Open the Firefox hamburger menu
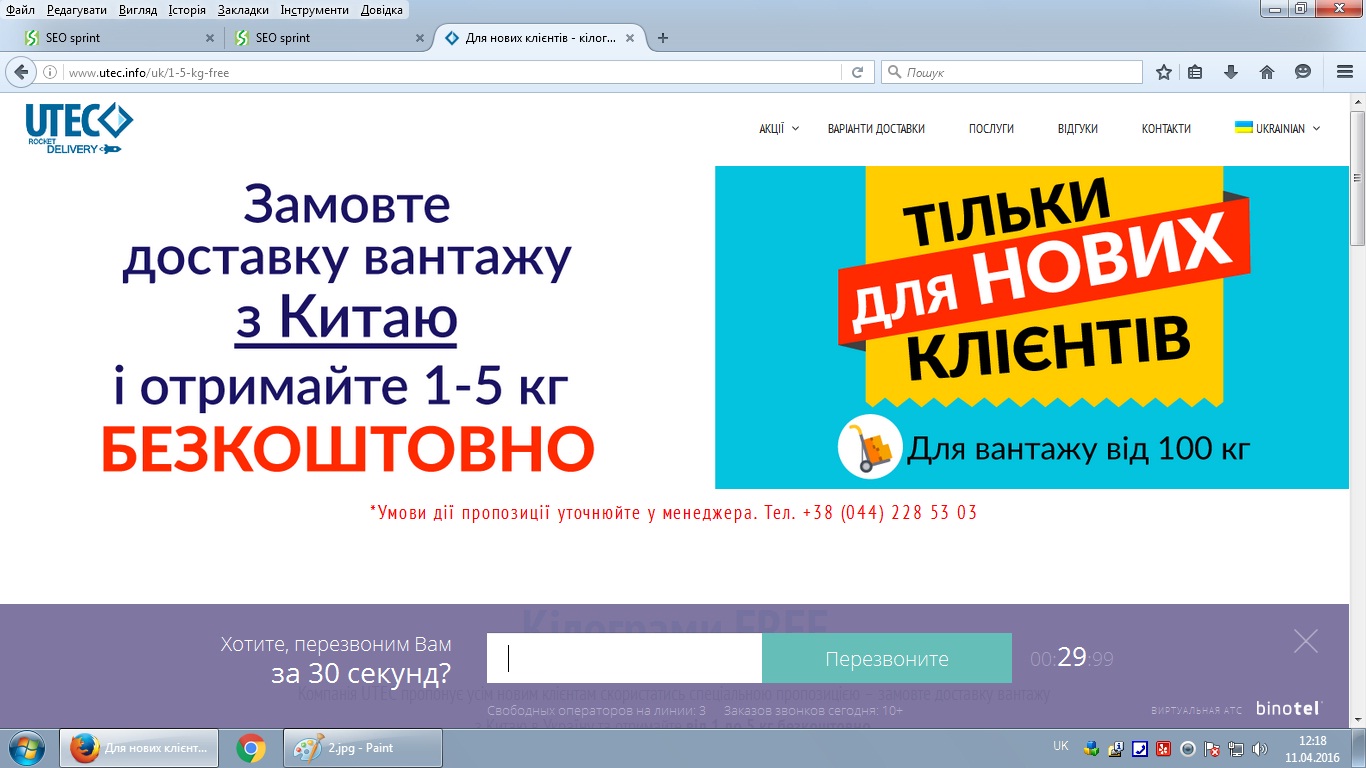 [x=1344, y=72]
